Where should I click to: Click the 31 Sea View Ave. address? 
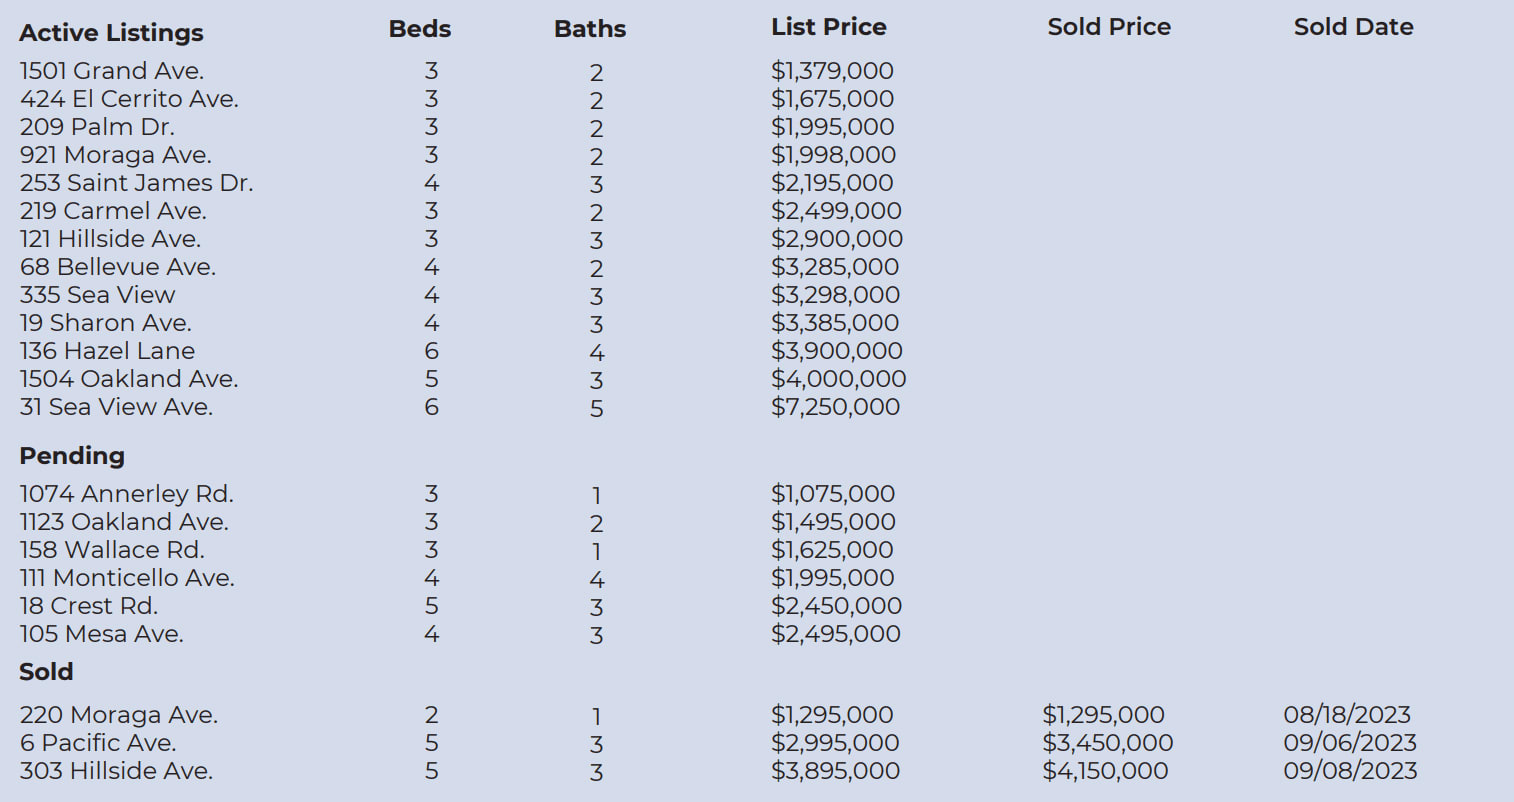point(116,407)
